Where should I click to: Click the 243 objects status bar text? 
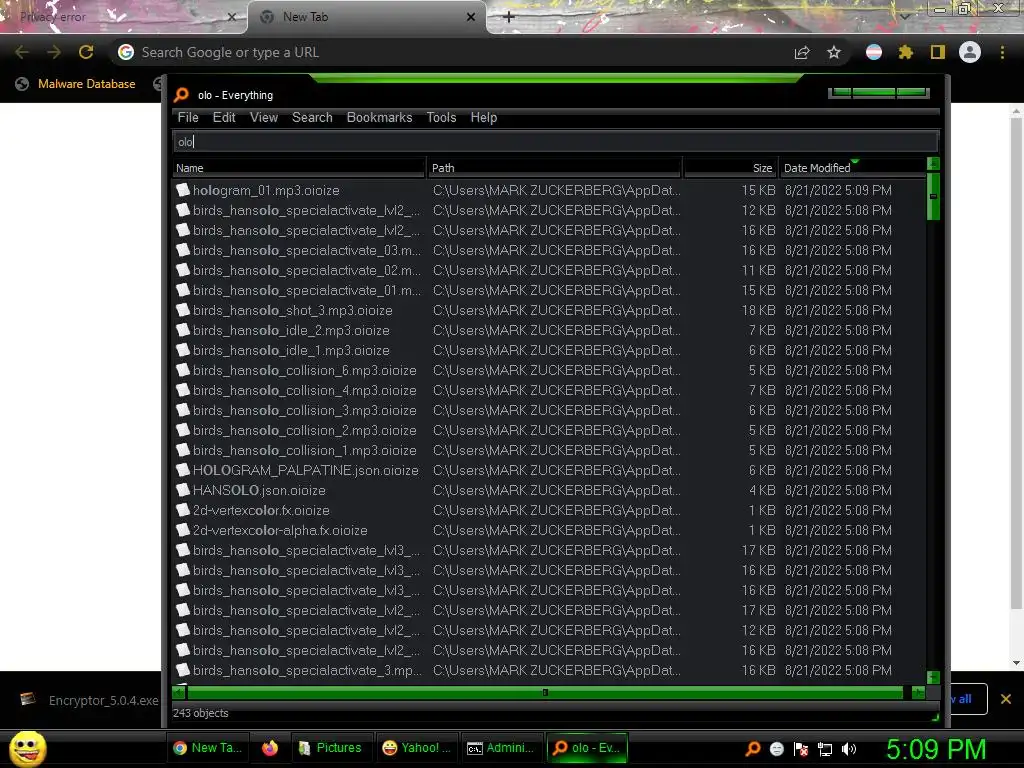click(x=200, y=713)
